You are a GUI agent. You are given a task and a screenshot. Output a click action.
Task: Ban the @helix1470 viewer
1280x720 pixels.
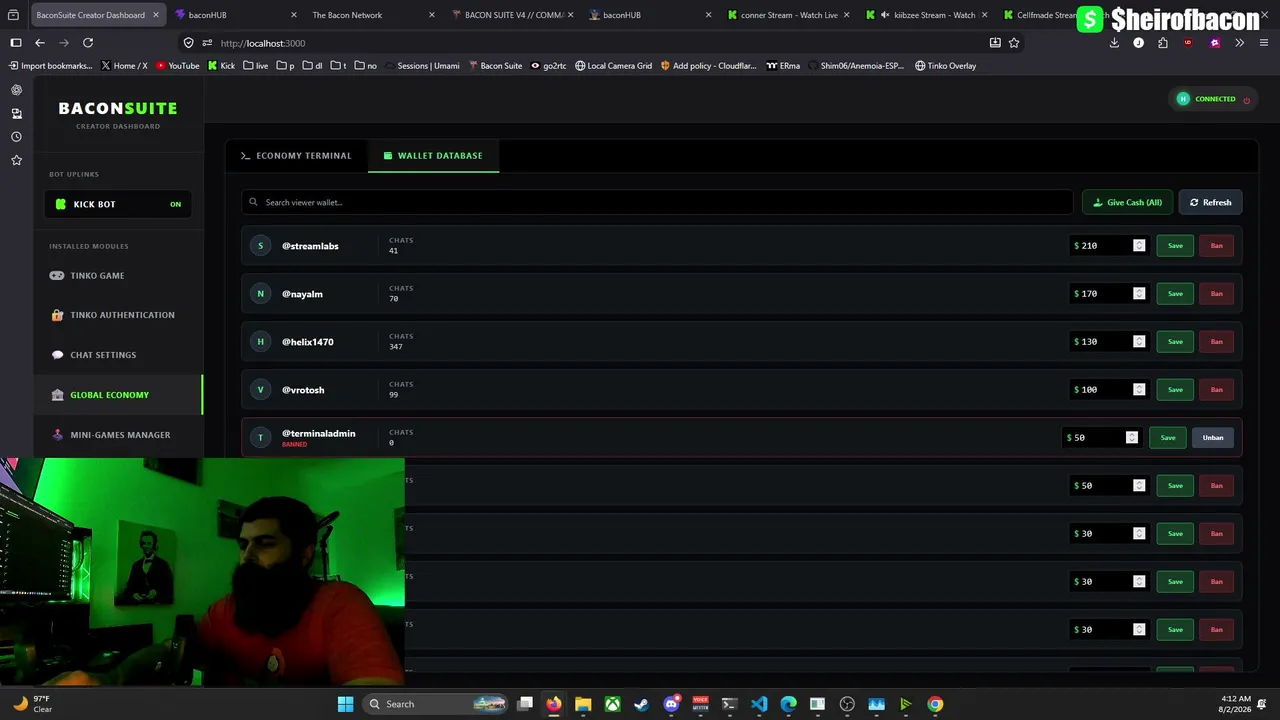(x=1216, y=342)
